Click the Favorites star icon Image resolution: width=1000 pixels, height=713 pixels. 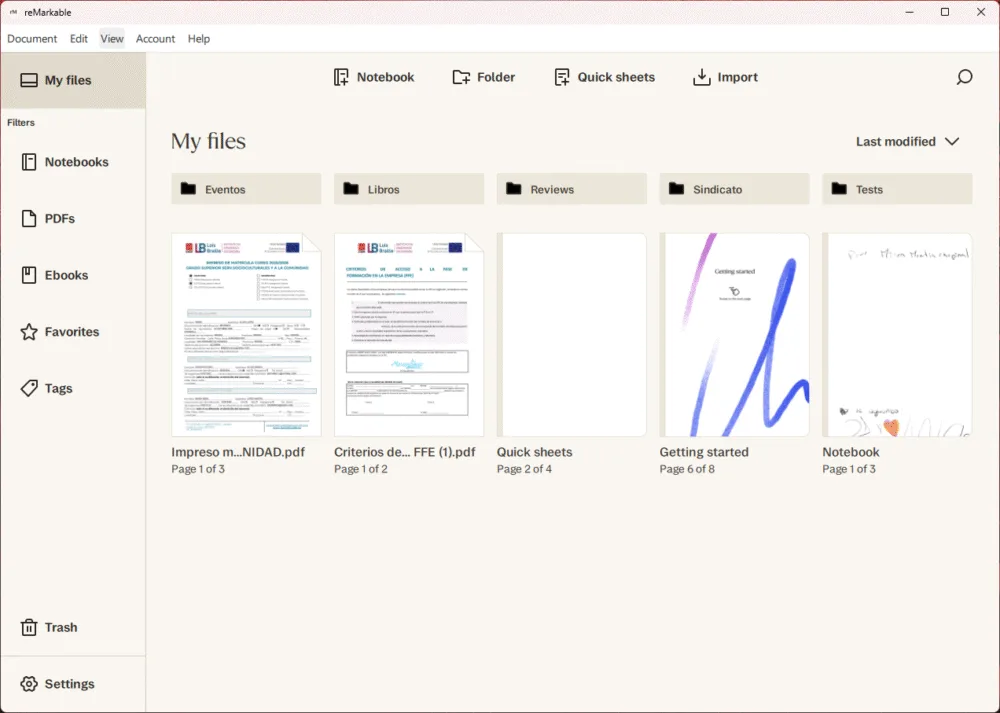coord(29,332)
